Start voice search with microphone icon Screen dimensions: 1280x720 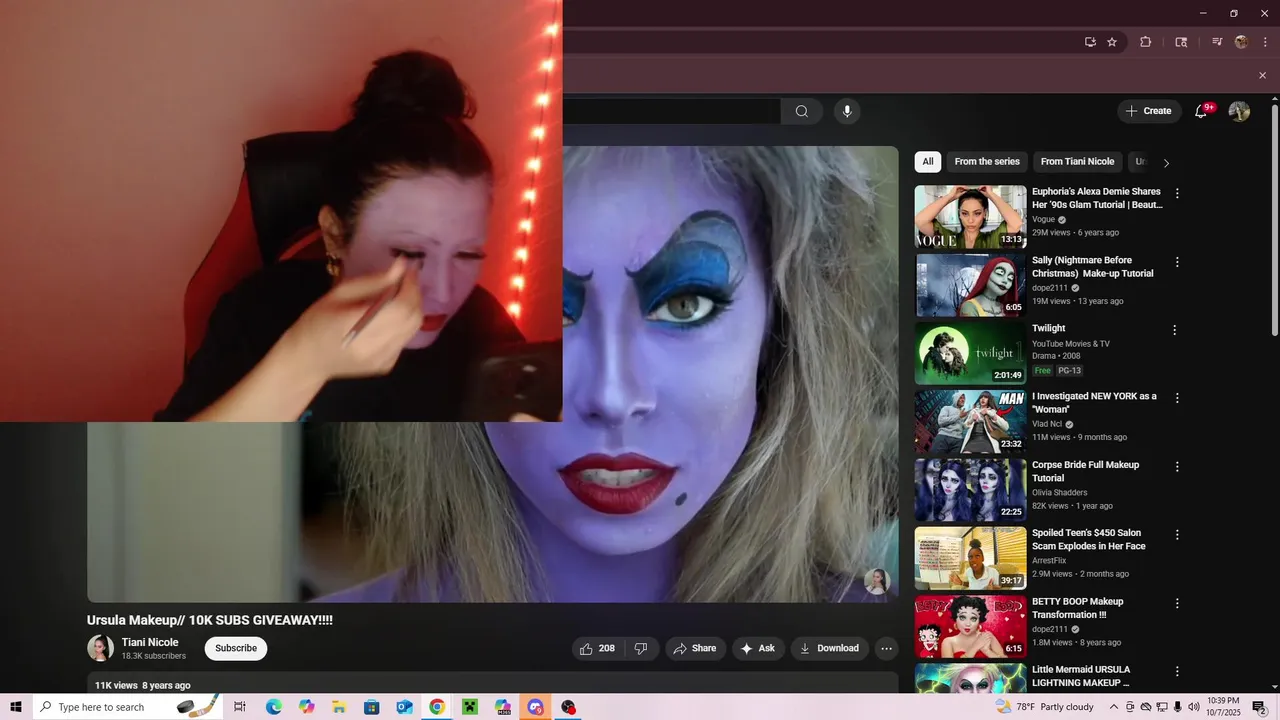[x=847, y=111]
